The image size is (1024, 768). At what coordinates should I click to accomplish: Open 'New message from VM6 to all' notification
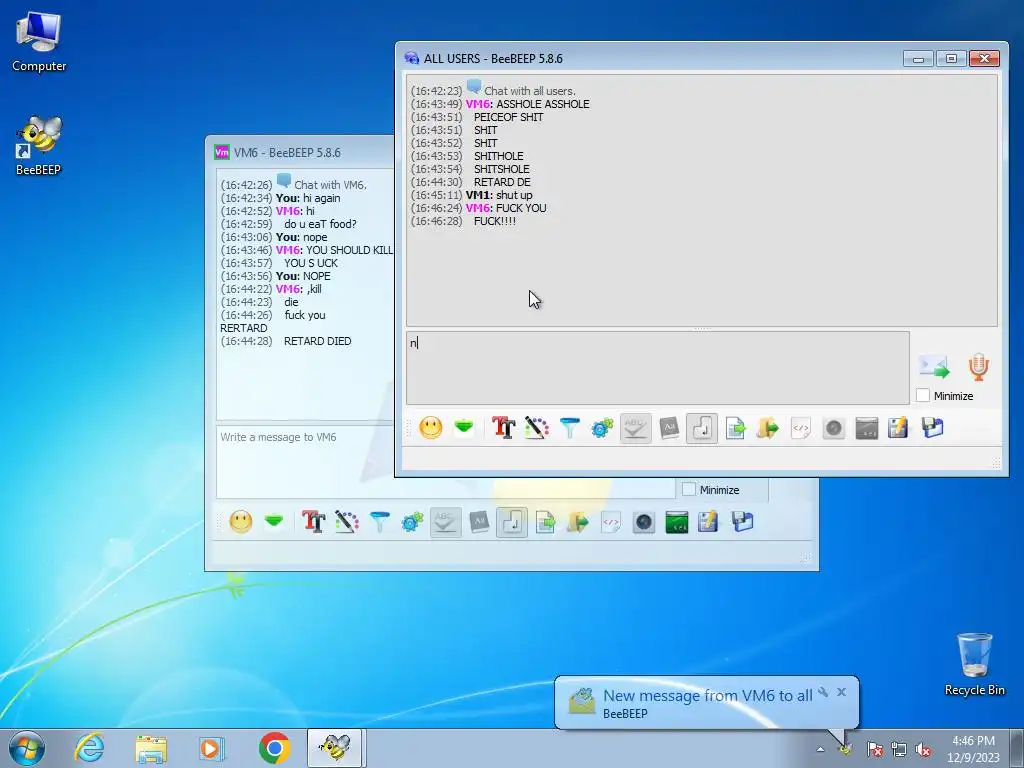(708, 696)
